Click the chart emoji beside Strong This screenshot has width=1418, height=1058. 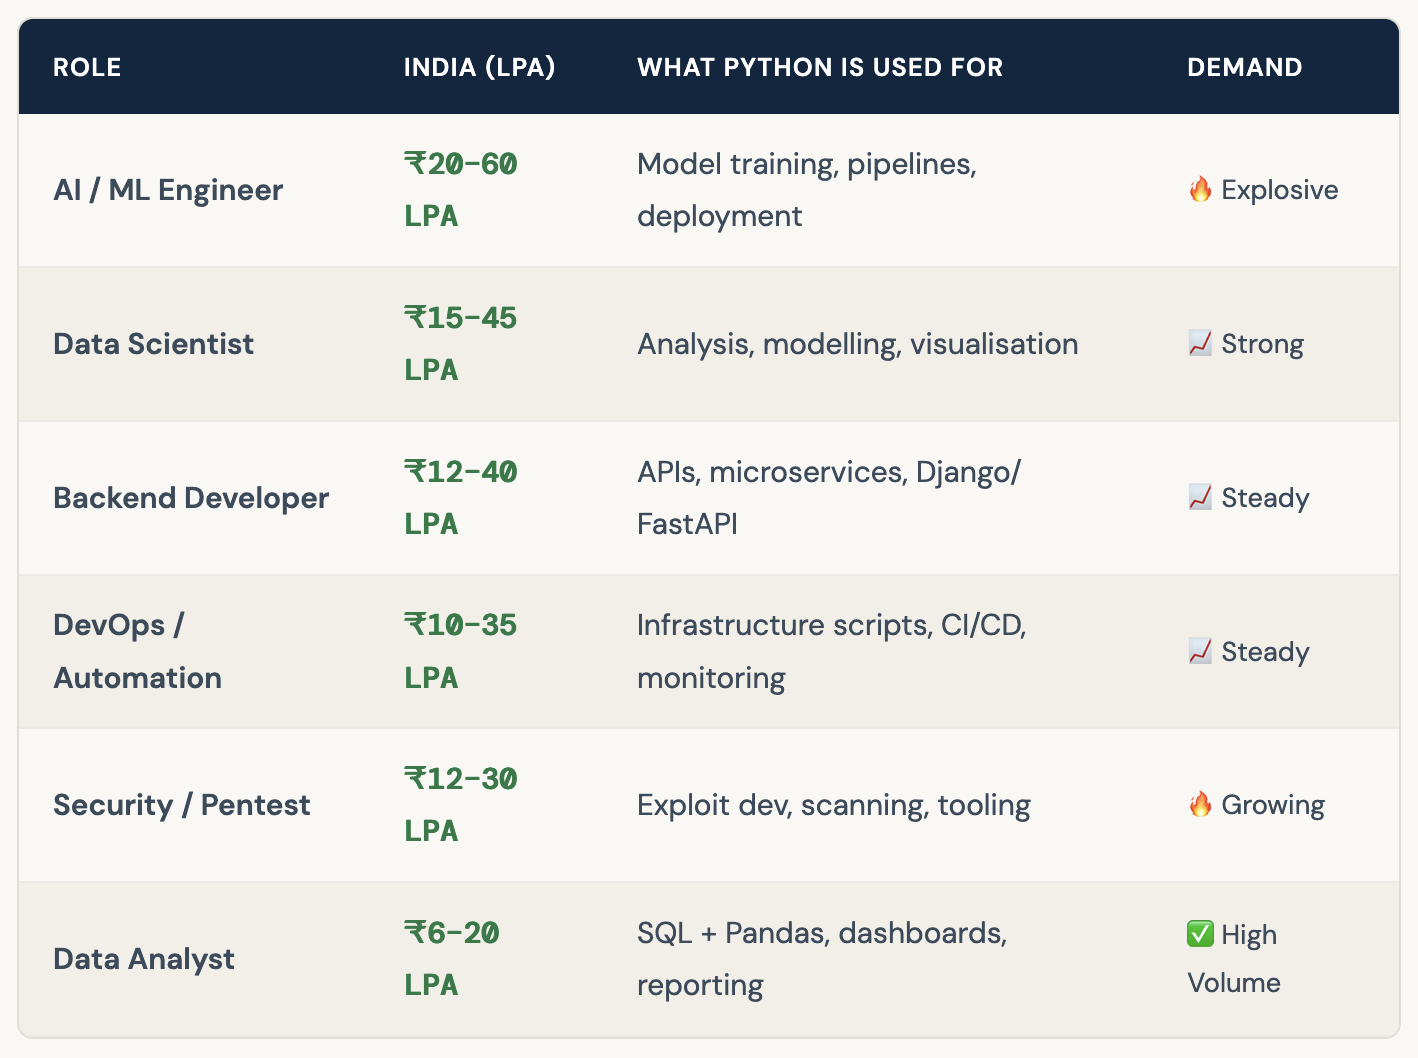coord(1200,344)
